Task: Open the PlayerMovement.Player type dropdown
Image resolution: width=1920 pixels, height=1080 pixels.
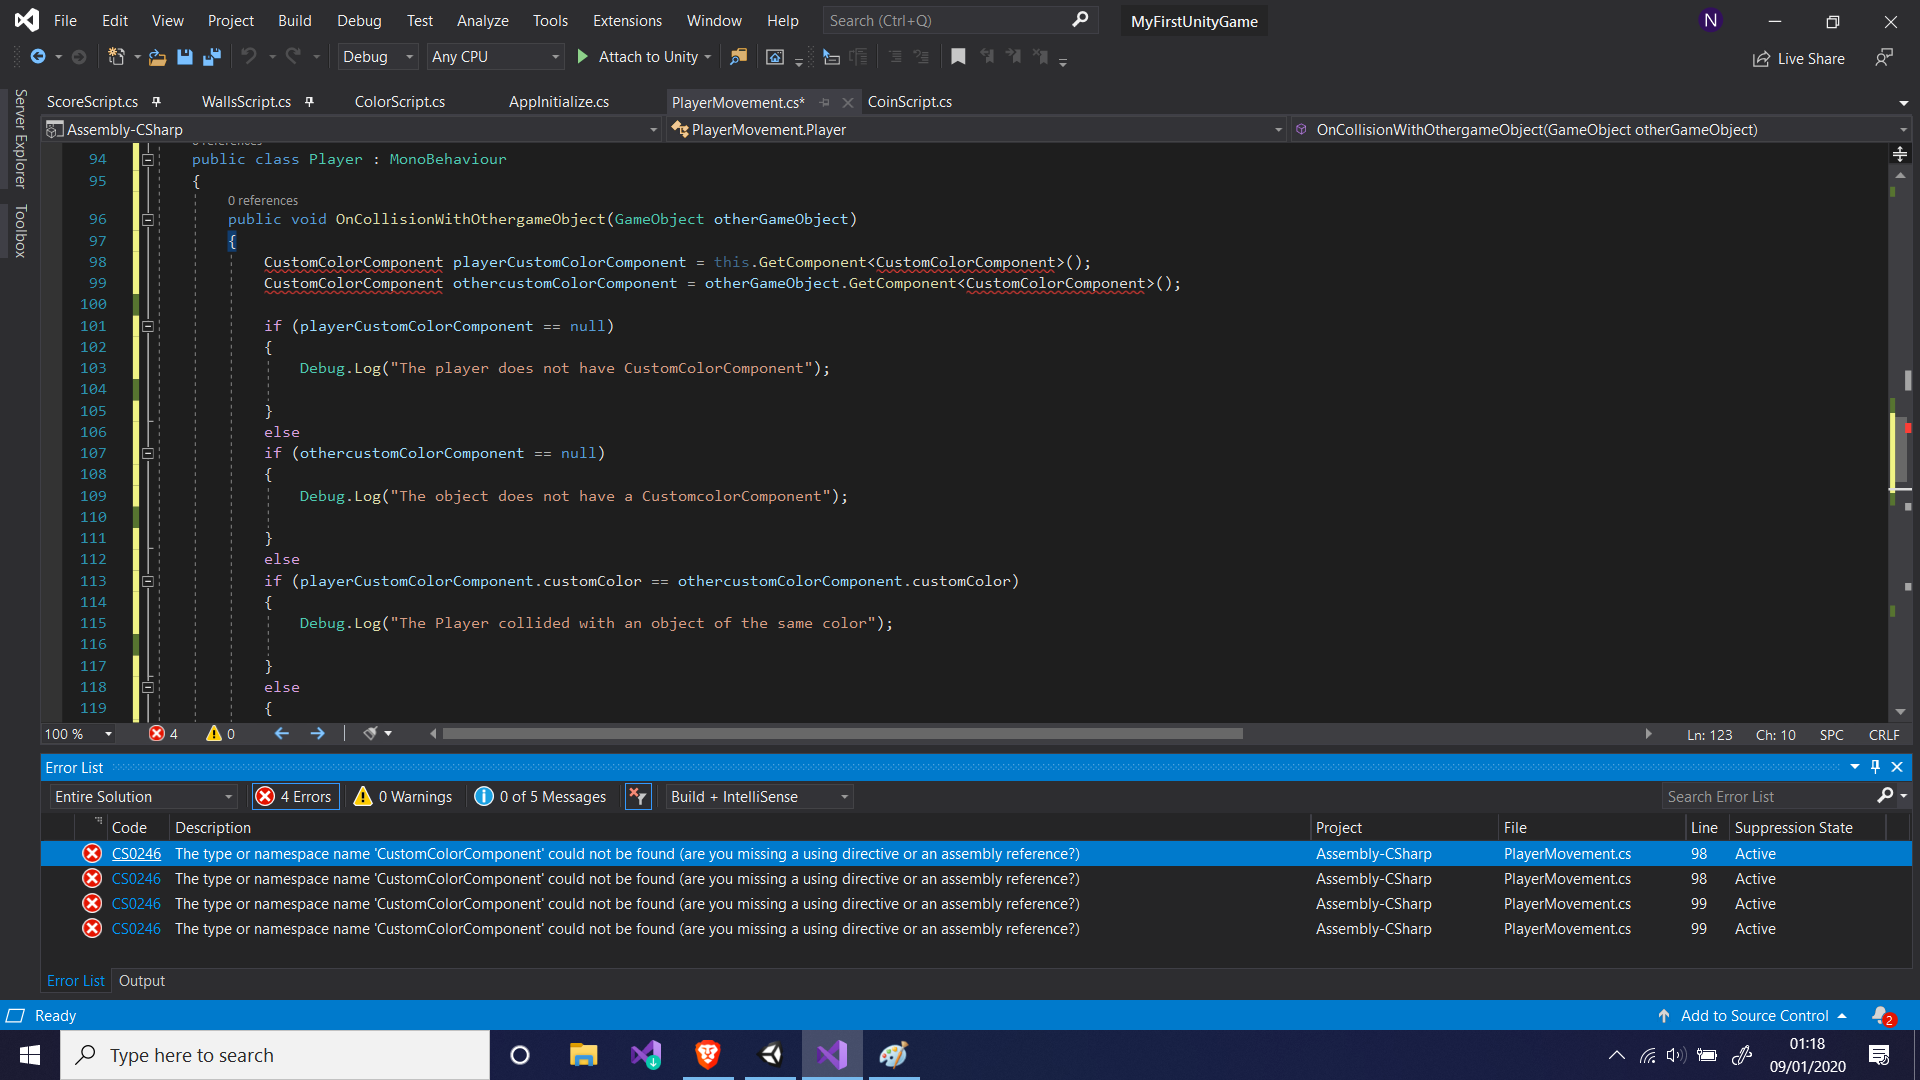Action: point(976,130)
